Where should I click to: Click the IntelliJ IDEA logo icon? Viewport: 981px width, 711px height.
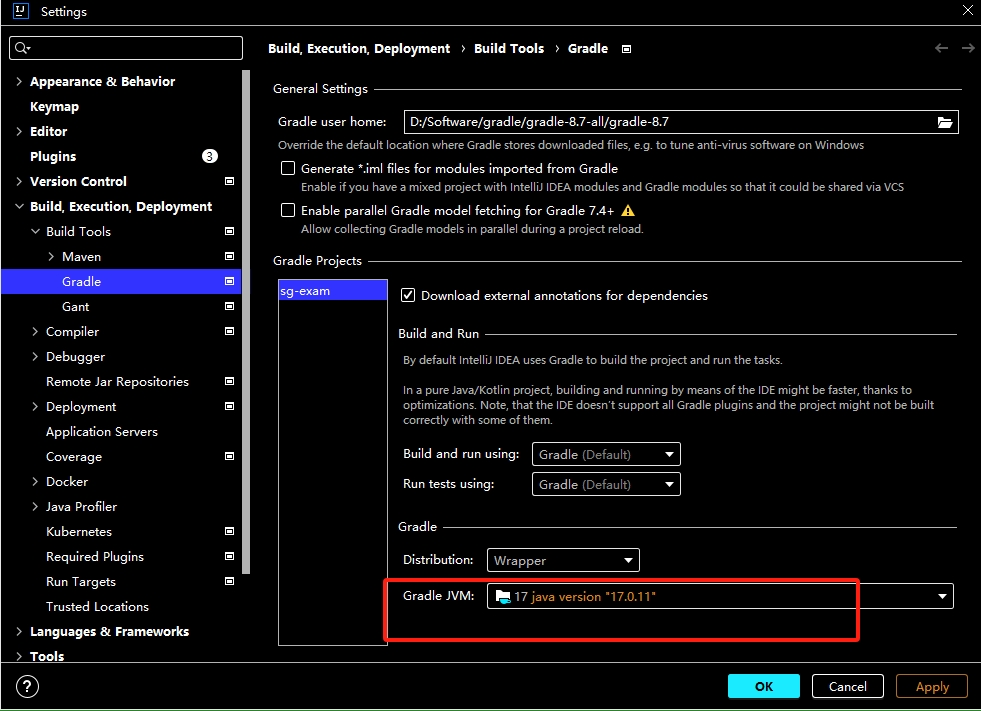21,11
